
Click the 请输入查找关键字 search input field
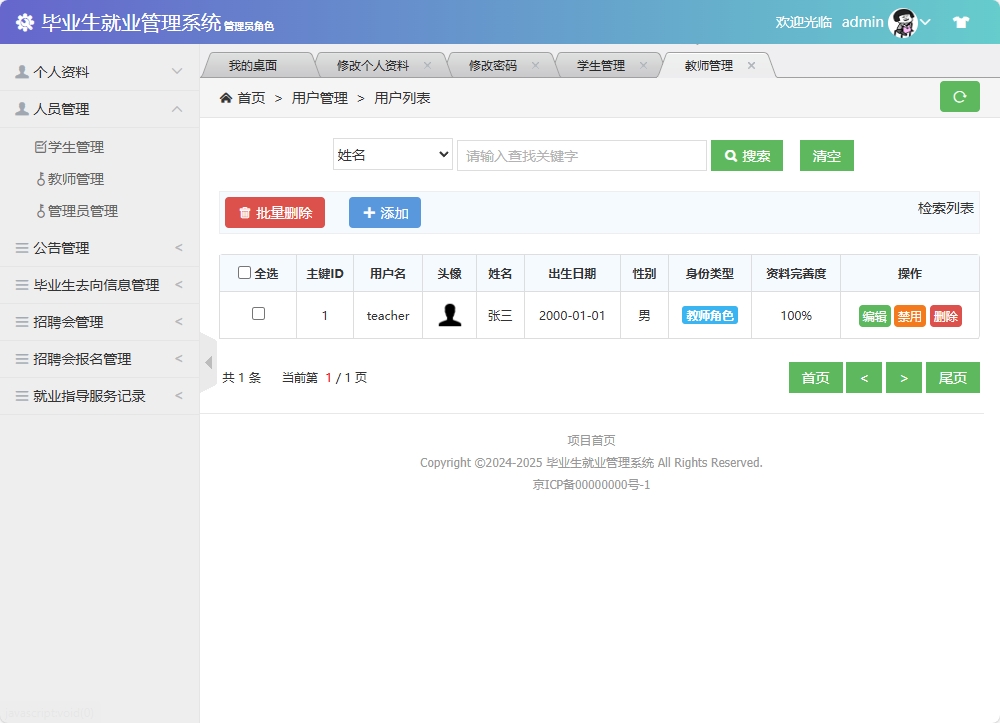[x=580, y=155]
